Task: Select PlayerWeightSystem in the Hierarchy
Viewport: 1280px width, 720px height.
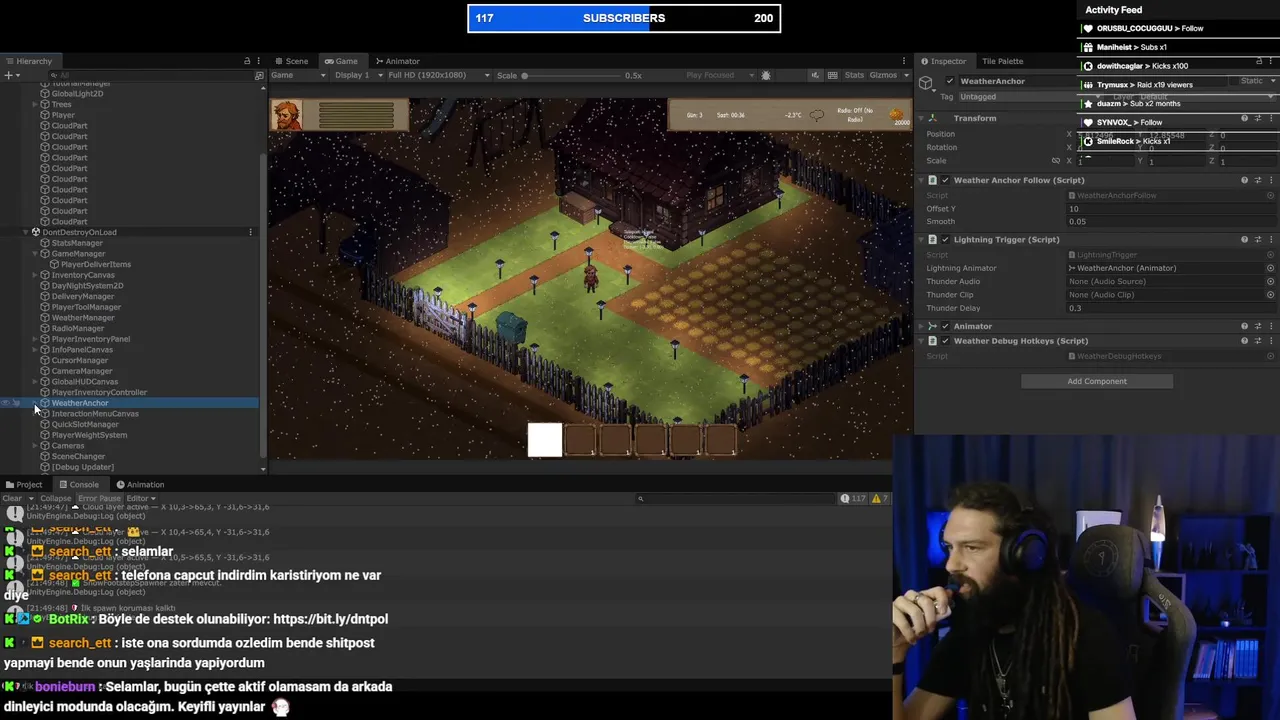Action: 89,435
